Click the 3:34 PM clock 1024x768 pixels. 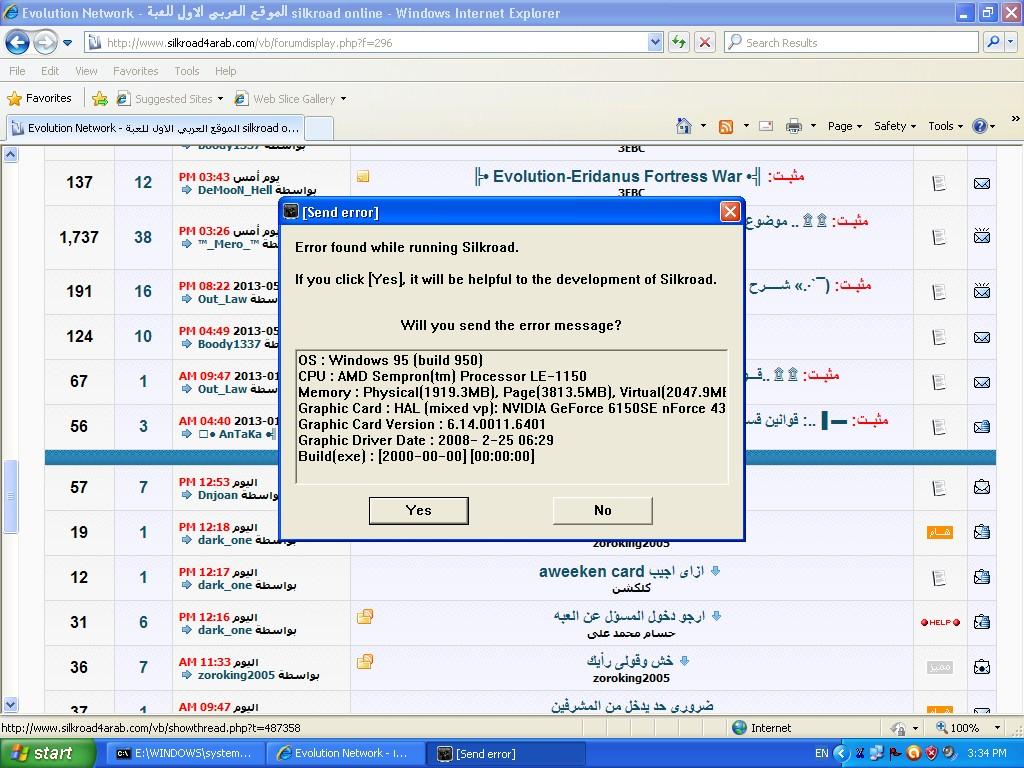point(987,753)
